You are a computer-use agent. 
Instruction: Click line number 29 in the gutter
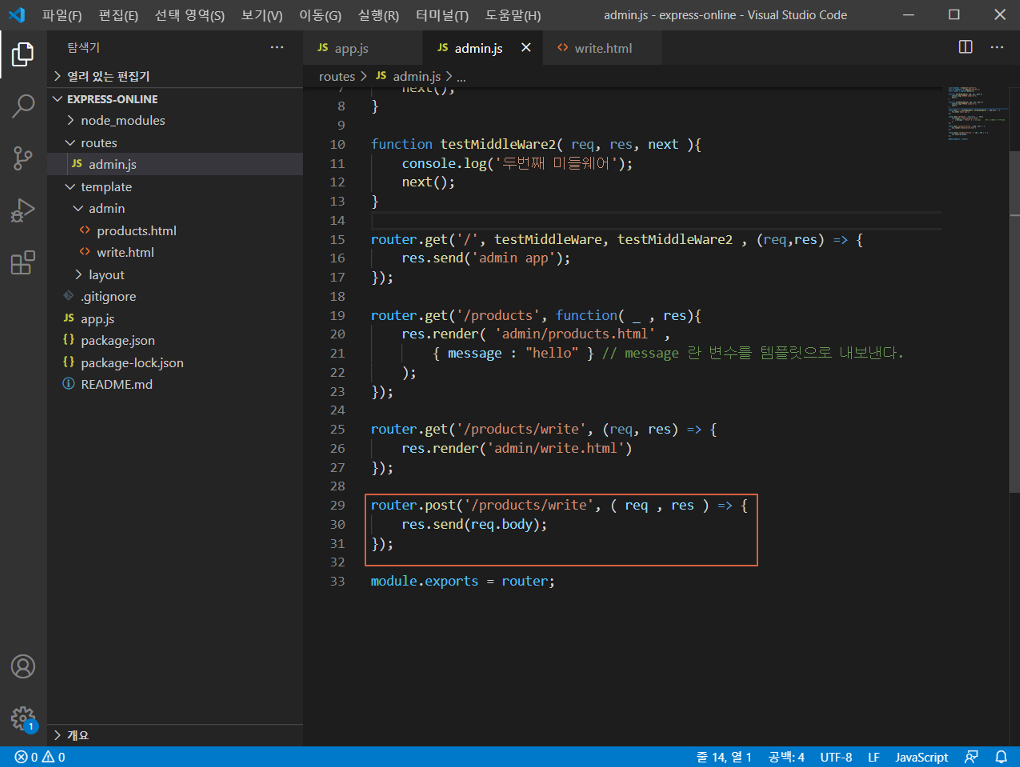[x=337, y=505]
